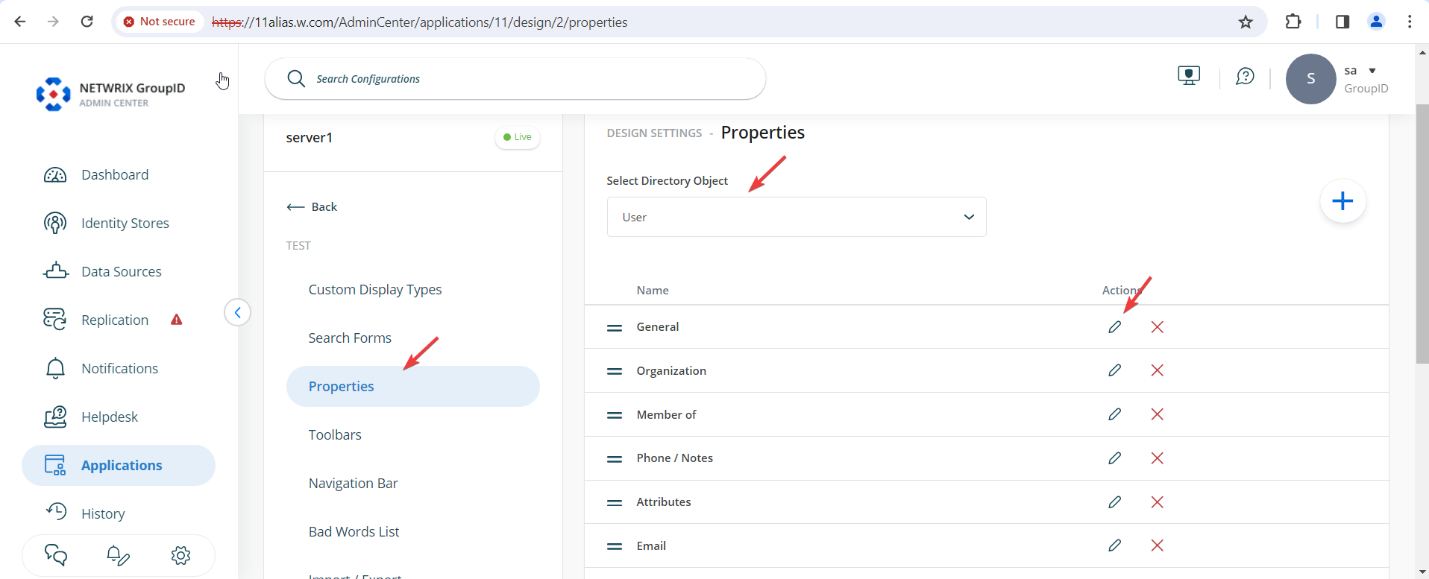Click the Search Configurations field
1429x579 pixels.
(515, 77)
